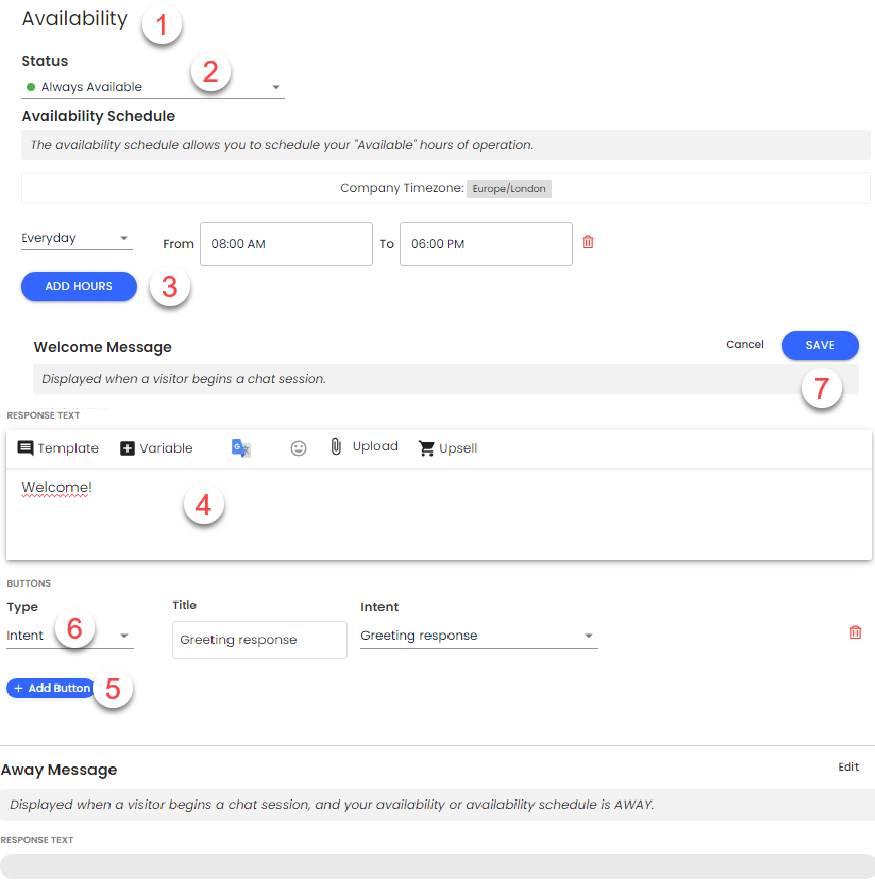Click the Upsell shopping cart icon
The height and width of the screenshot is (891, 875).
[428, 448]
